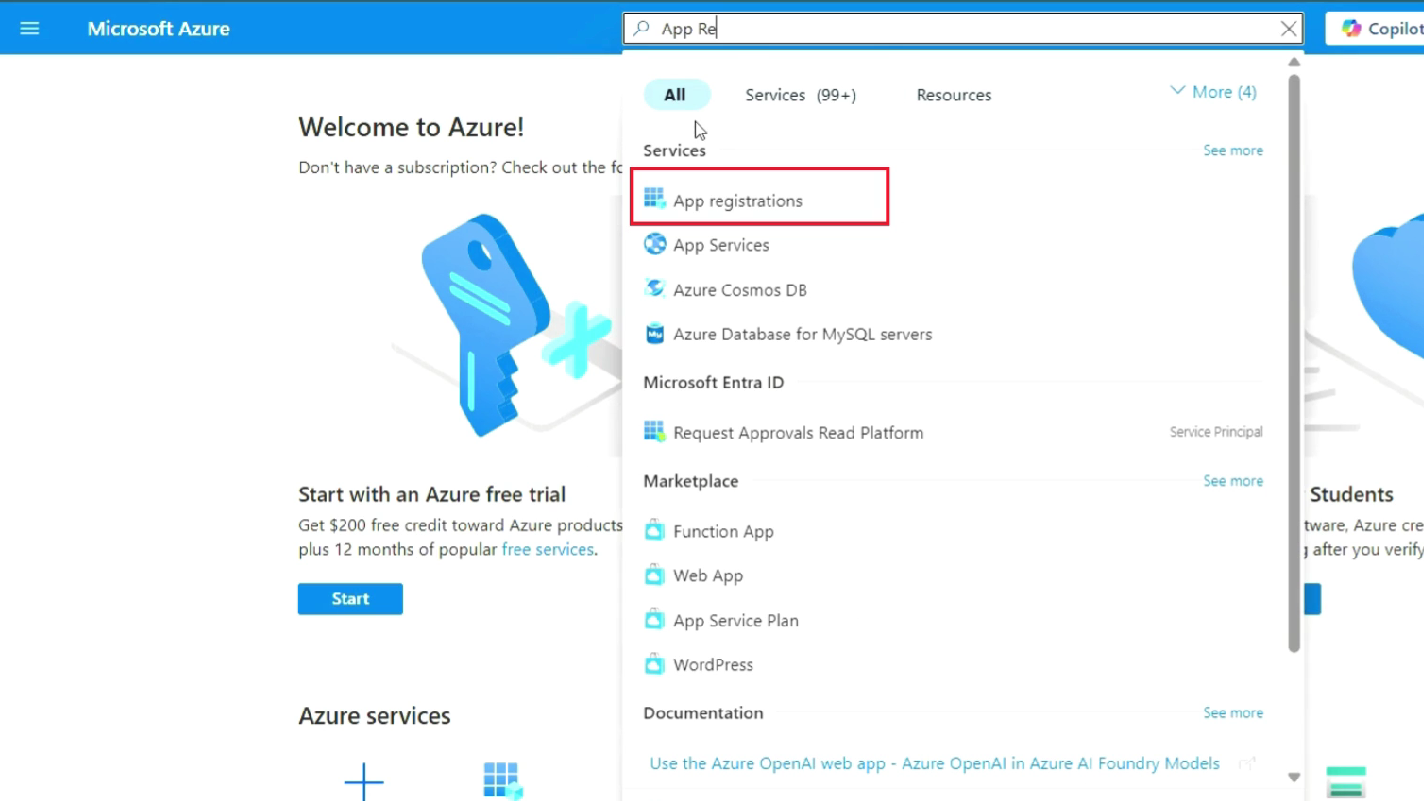
Task: Click the Start free trial button
Action: pyautogui.click(x=350, y=599)
